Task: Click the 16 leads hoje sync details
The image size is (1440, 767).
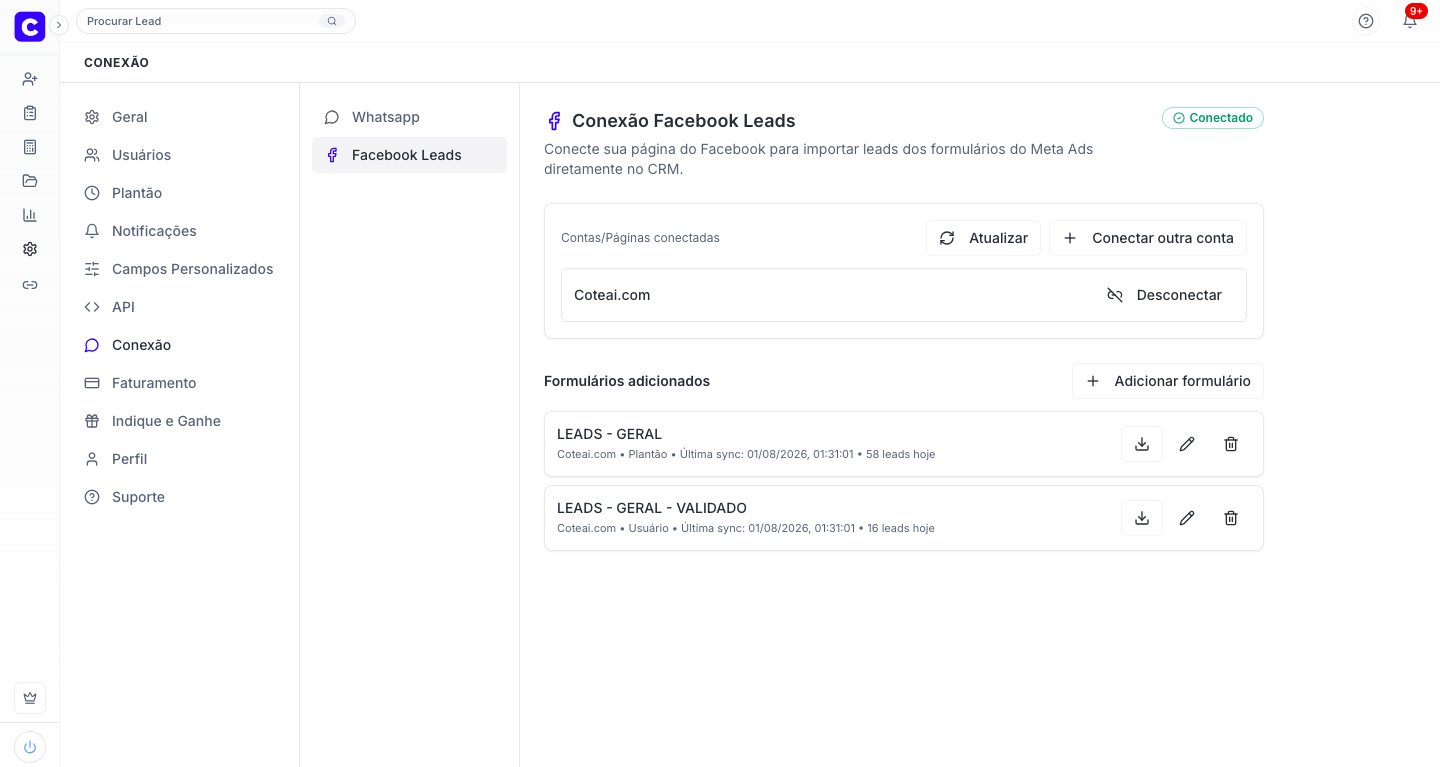Action: (x=746, y=528)
